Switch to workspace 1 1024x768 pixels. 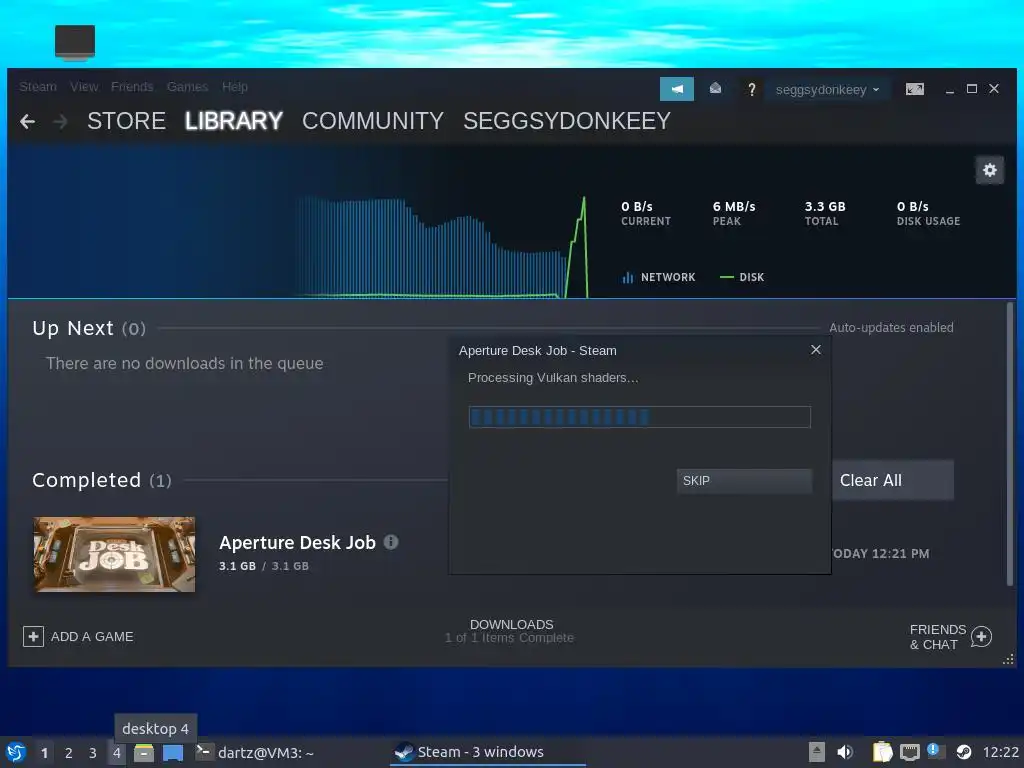[x=44, y=753]
